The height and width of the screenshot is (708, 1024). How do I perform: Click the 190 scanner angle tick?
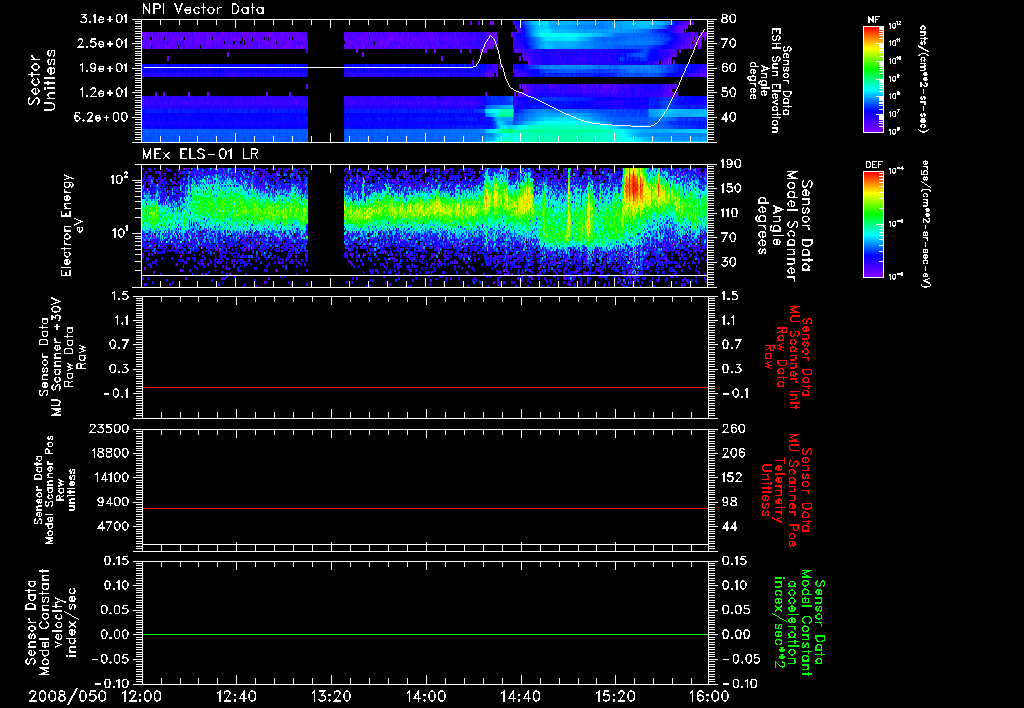pos(731,164)
